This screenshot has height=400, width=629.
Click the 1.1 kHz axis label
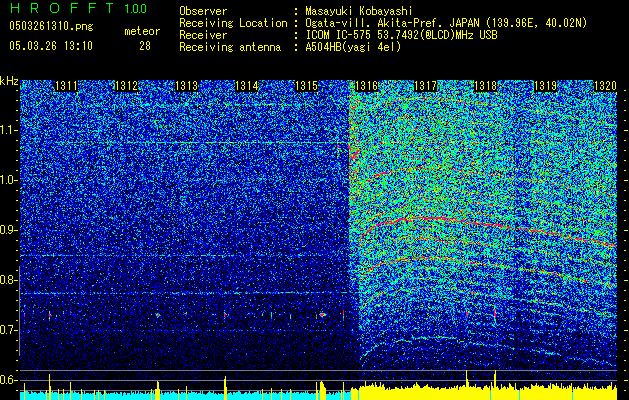pyautogui.click(x=9, y=130)
